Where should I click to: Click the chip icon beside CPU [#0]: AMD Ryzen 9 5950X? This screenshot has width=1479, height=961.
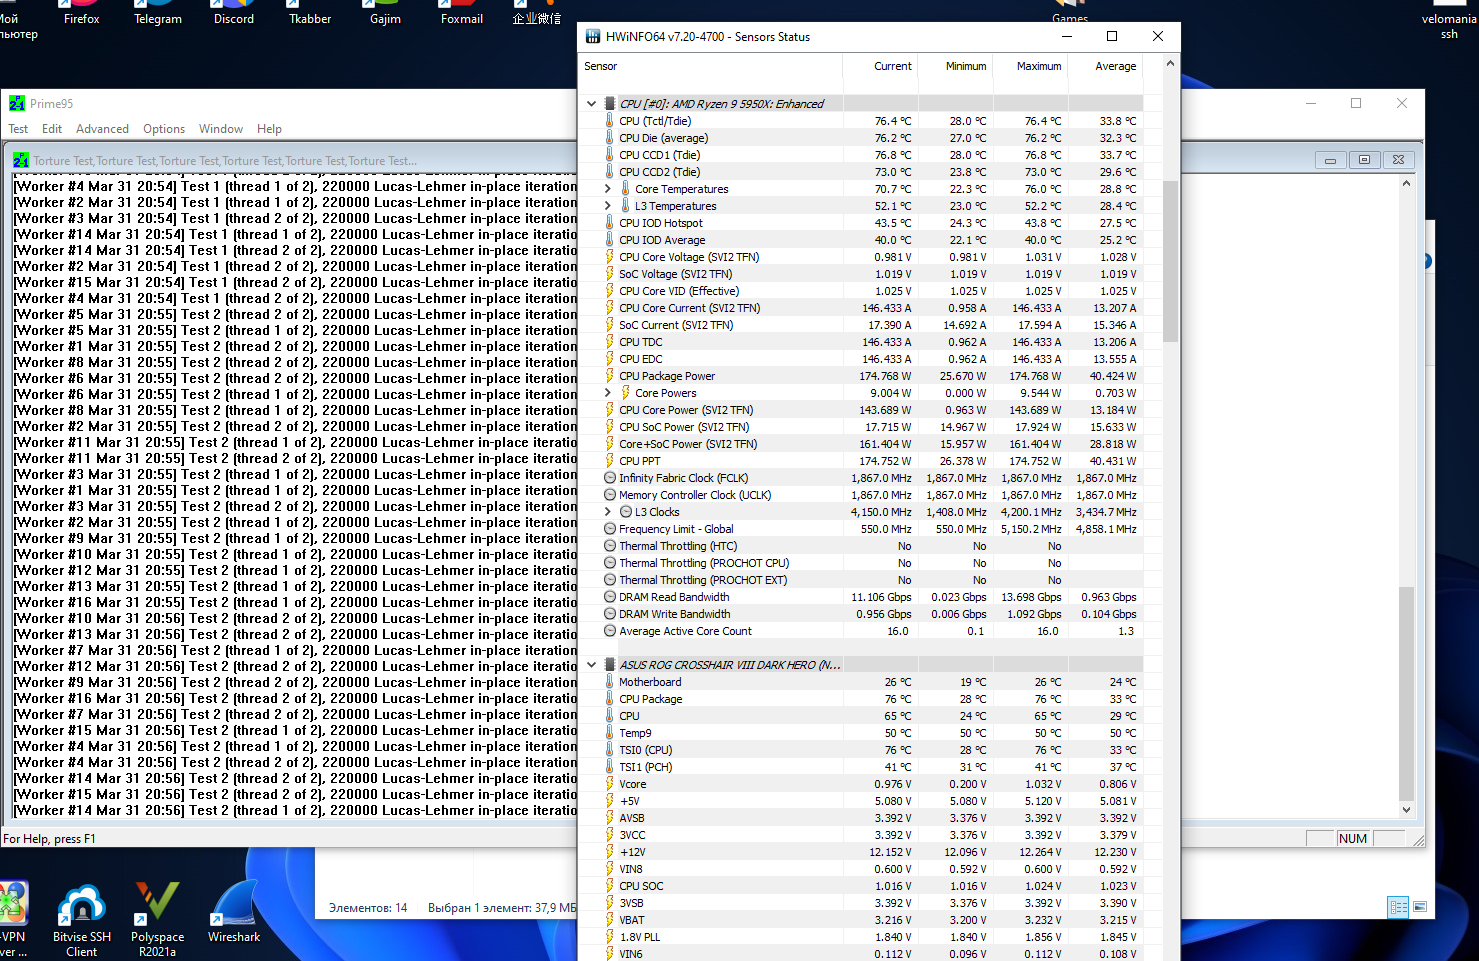610,104
